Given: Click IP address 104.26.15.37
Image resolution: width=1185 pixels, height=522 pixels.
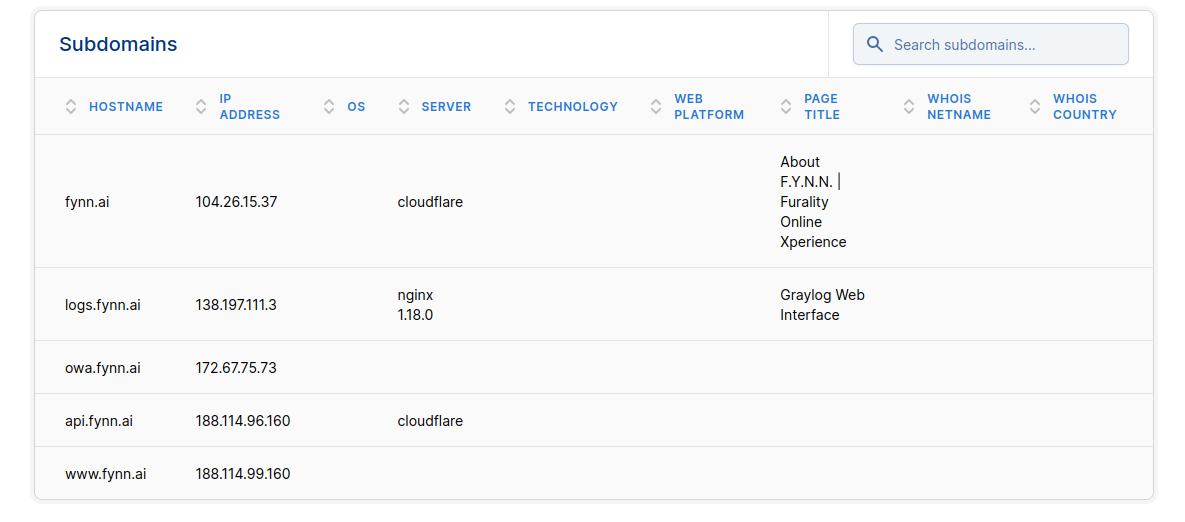Looking at the screenshot, I should (x=236, y=202).
